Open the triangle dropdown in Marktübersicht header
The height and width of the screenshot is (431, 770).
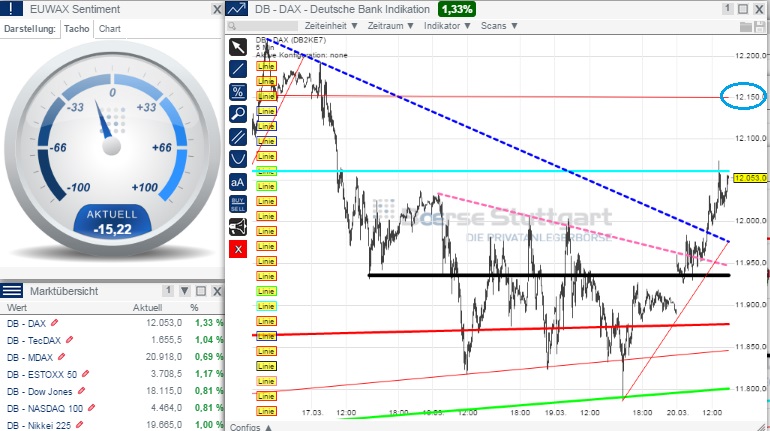coord(185,291)
